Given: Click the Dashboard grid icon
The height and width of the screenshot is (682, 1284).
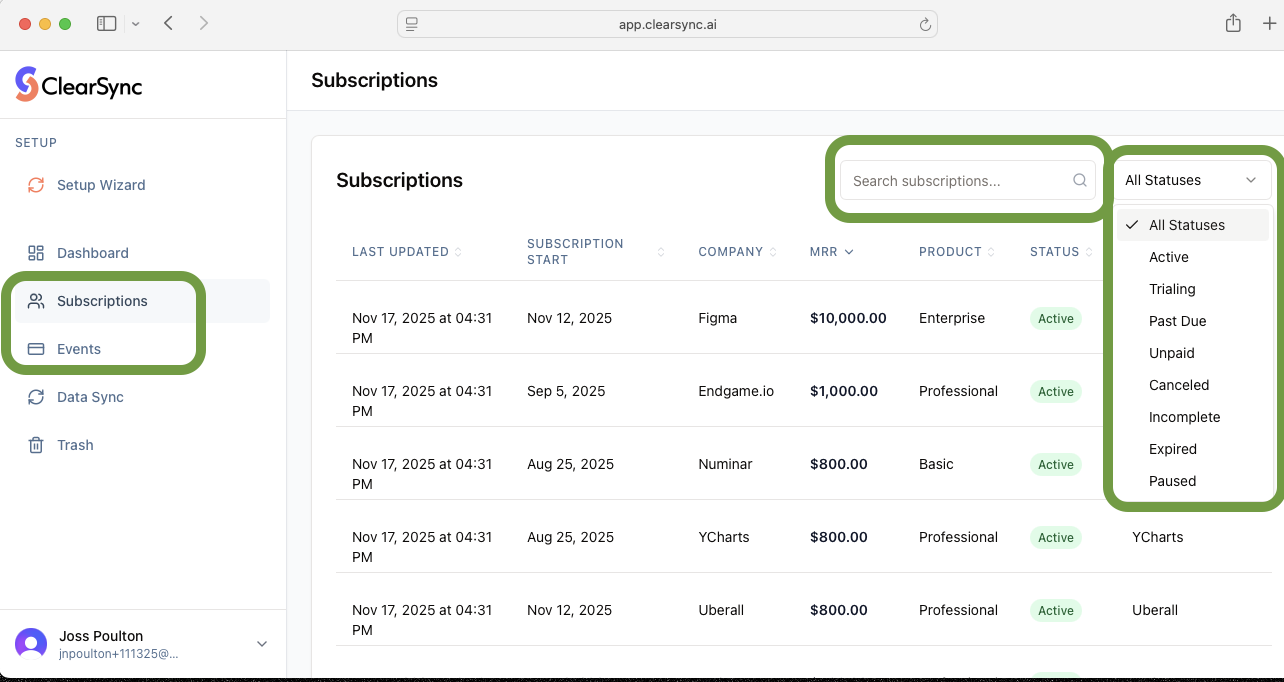Looking at the screenshot, I should point(36,253).
